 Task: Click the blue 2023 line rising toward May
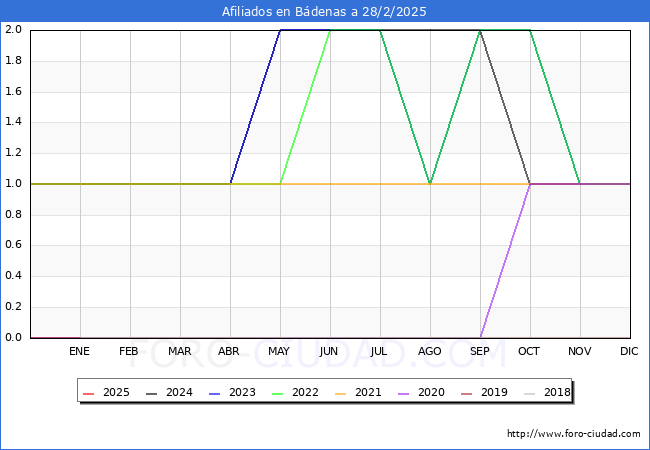255,106
